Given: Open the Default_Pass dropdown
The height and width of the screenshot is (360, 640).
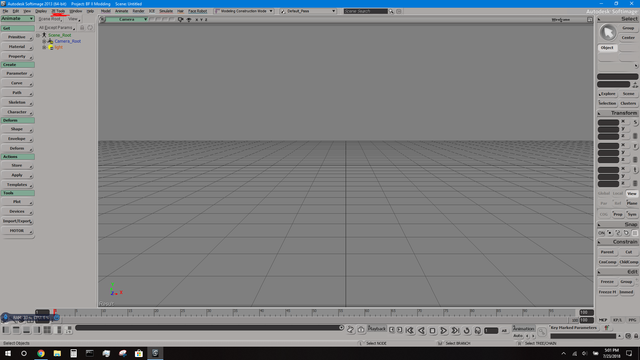Looking at the screenshot, I should [308, 11].
